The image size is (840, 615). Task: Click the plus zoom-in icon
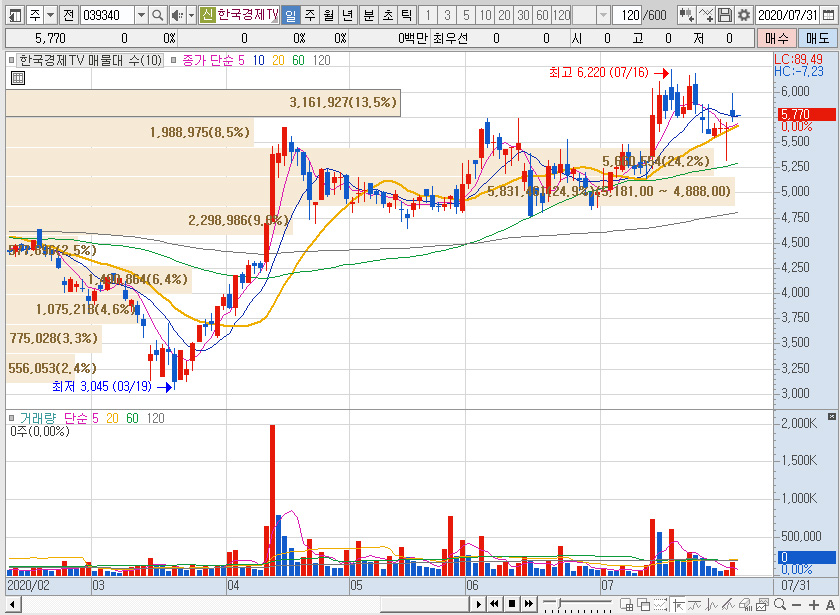coord(814,604)
